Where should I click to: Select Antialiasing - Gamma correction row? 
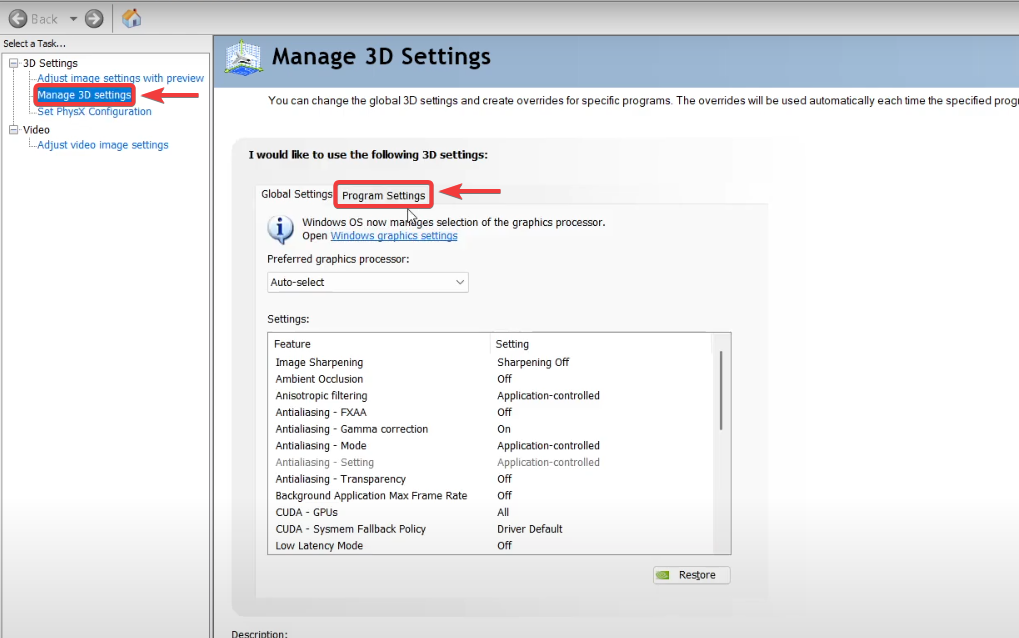pos(491,429)
